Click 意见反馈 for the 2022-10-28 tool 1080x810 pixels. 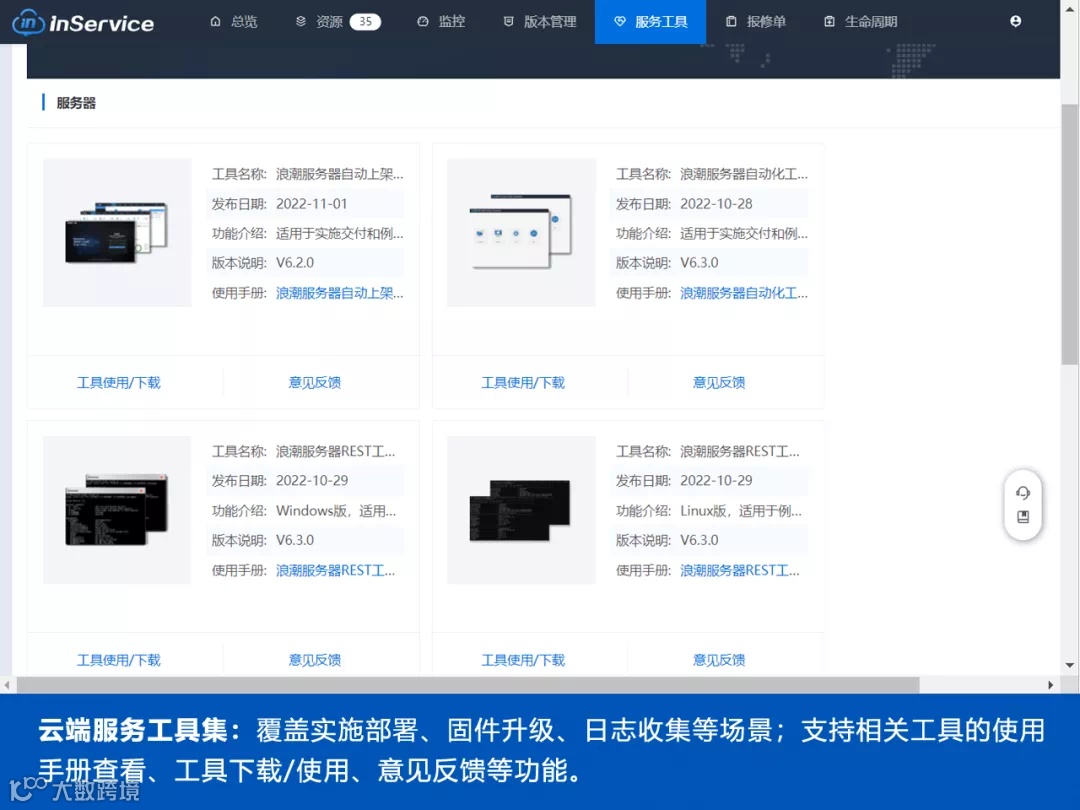719,382
